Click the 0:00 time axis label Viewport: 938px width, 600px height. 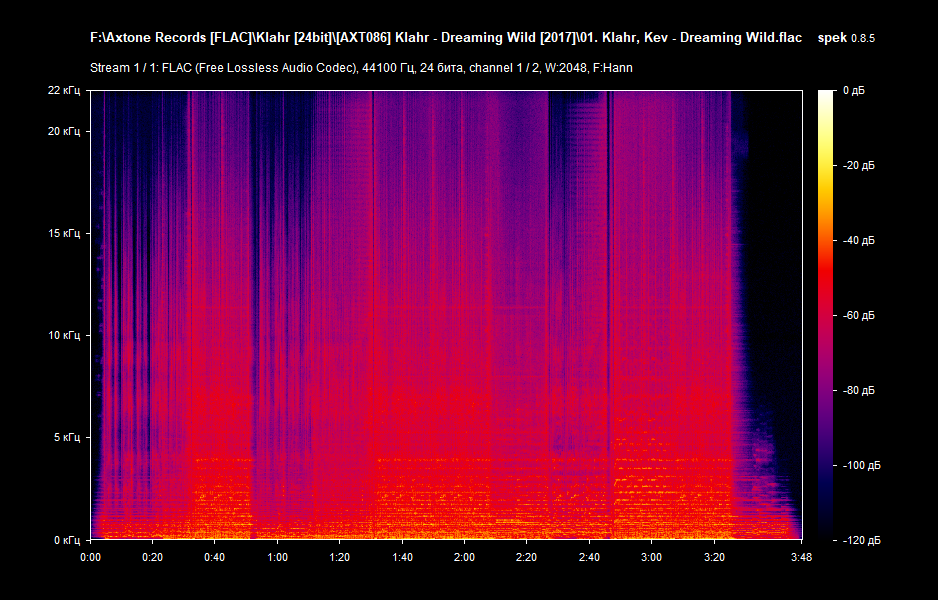pos(90,558)
